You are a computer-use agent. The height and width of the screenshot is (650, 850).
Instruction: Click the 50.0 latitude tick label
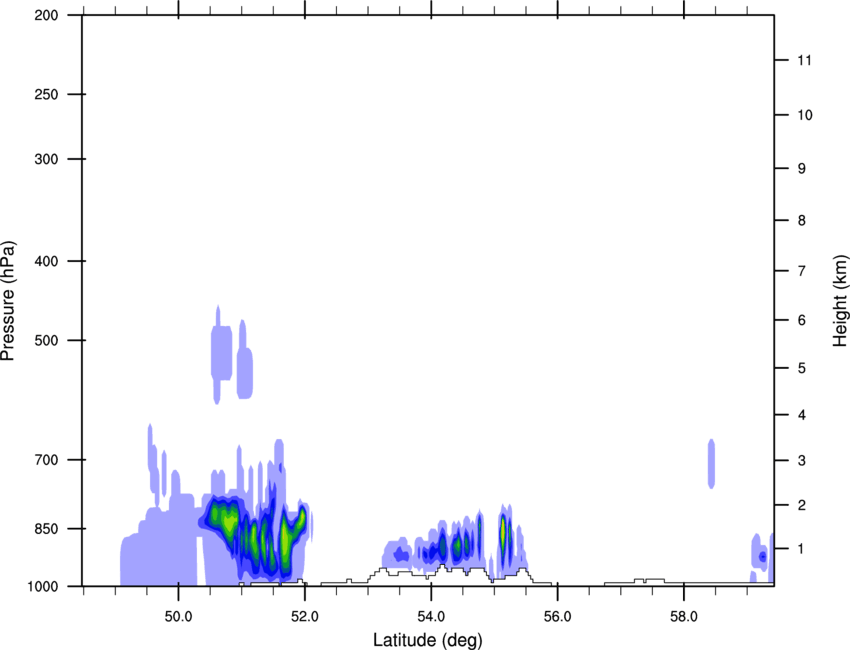(x=178, y=617)
